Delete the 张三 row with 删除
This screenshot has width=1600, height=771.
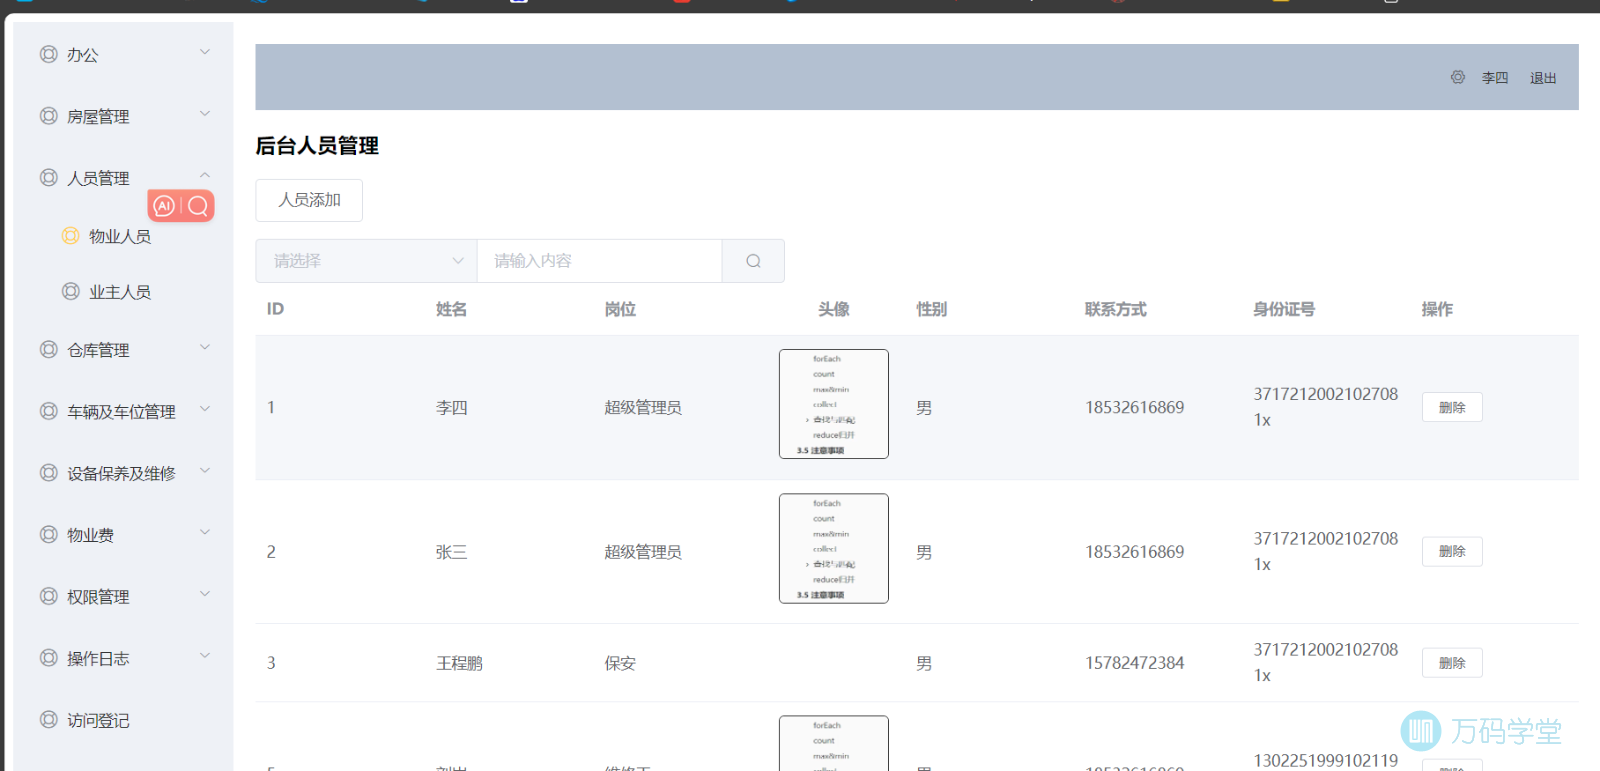point(1452,551)
